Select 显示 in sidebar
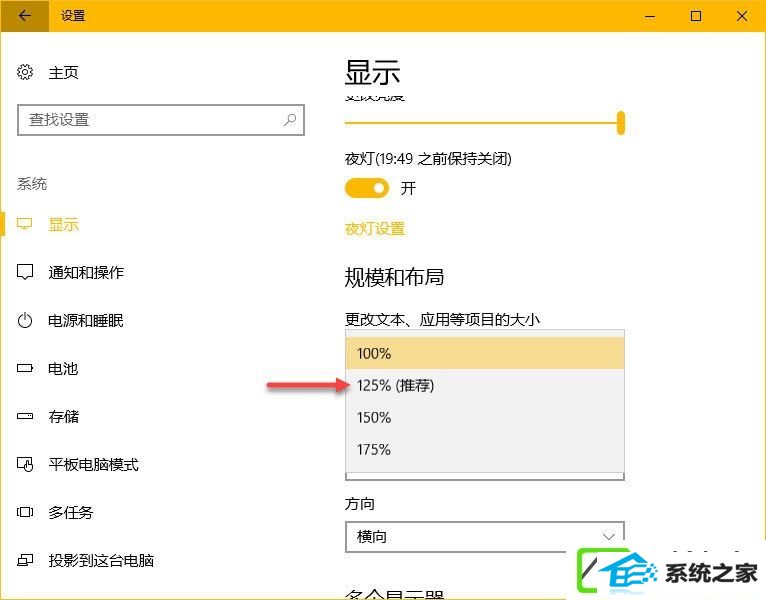This screenshot has height=600, width=766. (64, 225)
